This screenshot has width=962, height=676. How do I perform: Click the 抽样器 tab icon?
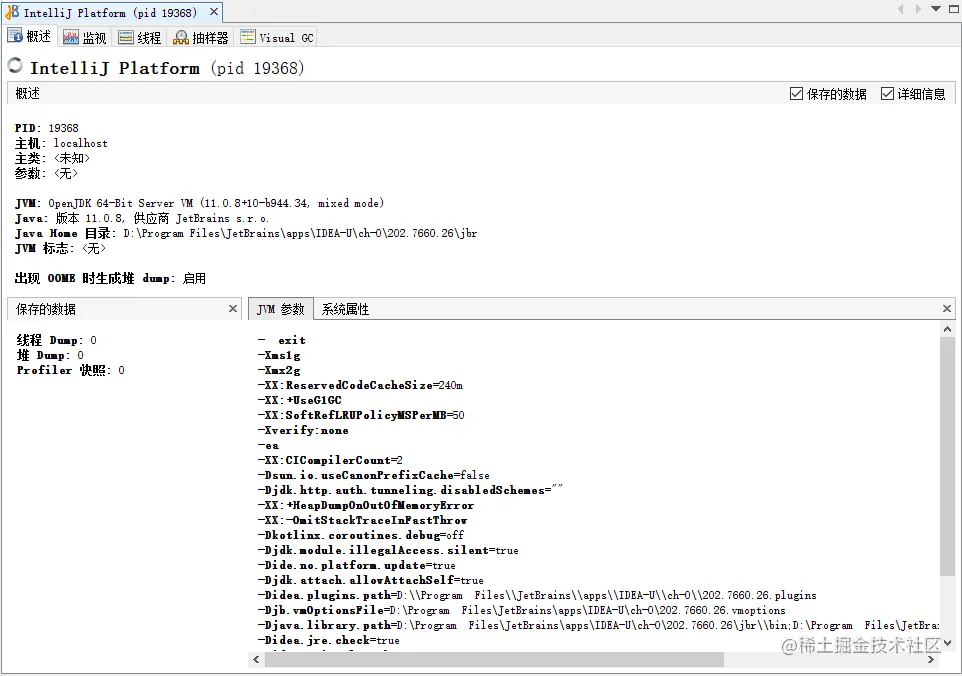tap(180, 38)
